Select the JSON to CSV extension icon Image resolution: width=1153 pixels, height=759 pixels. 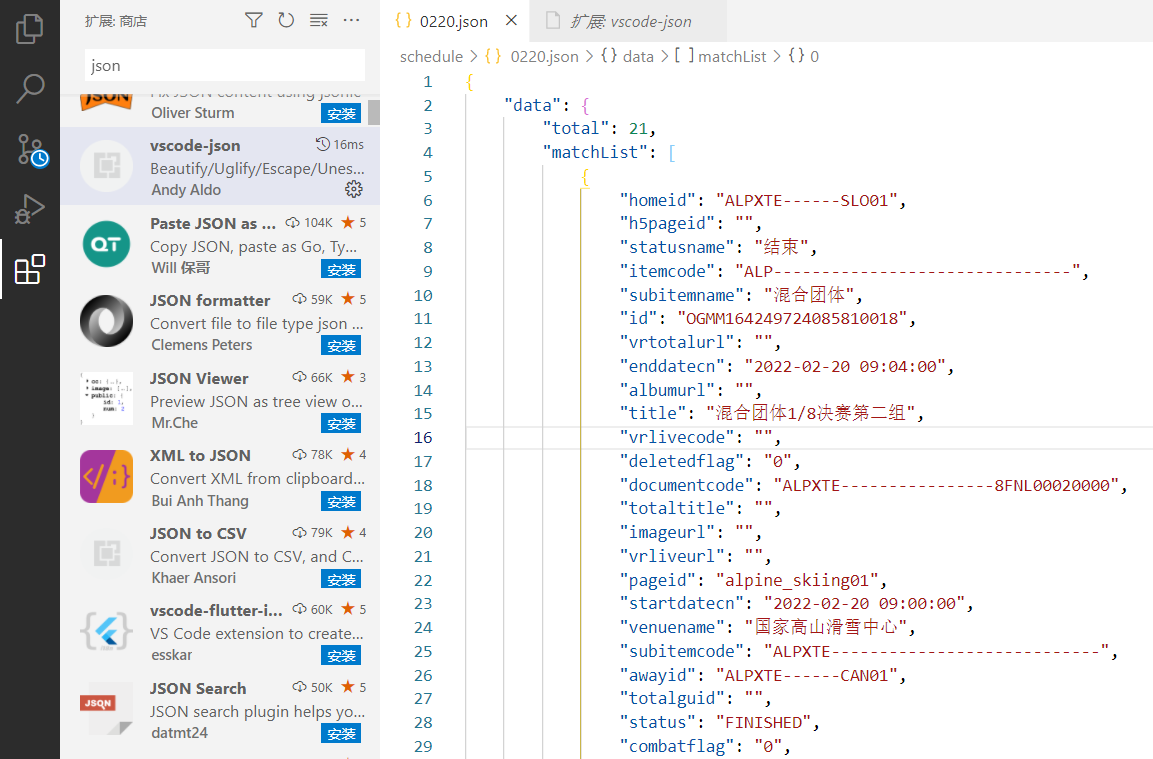(107, 554)
